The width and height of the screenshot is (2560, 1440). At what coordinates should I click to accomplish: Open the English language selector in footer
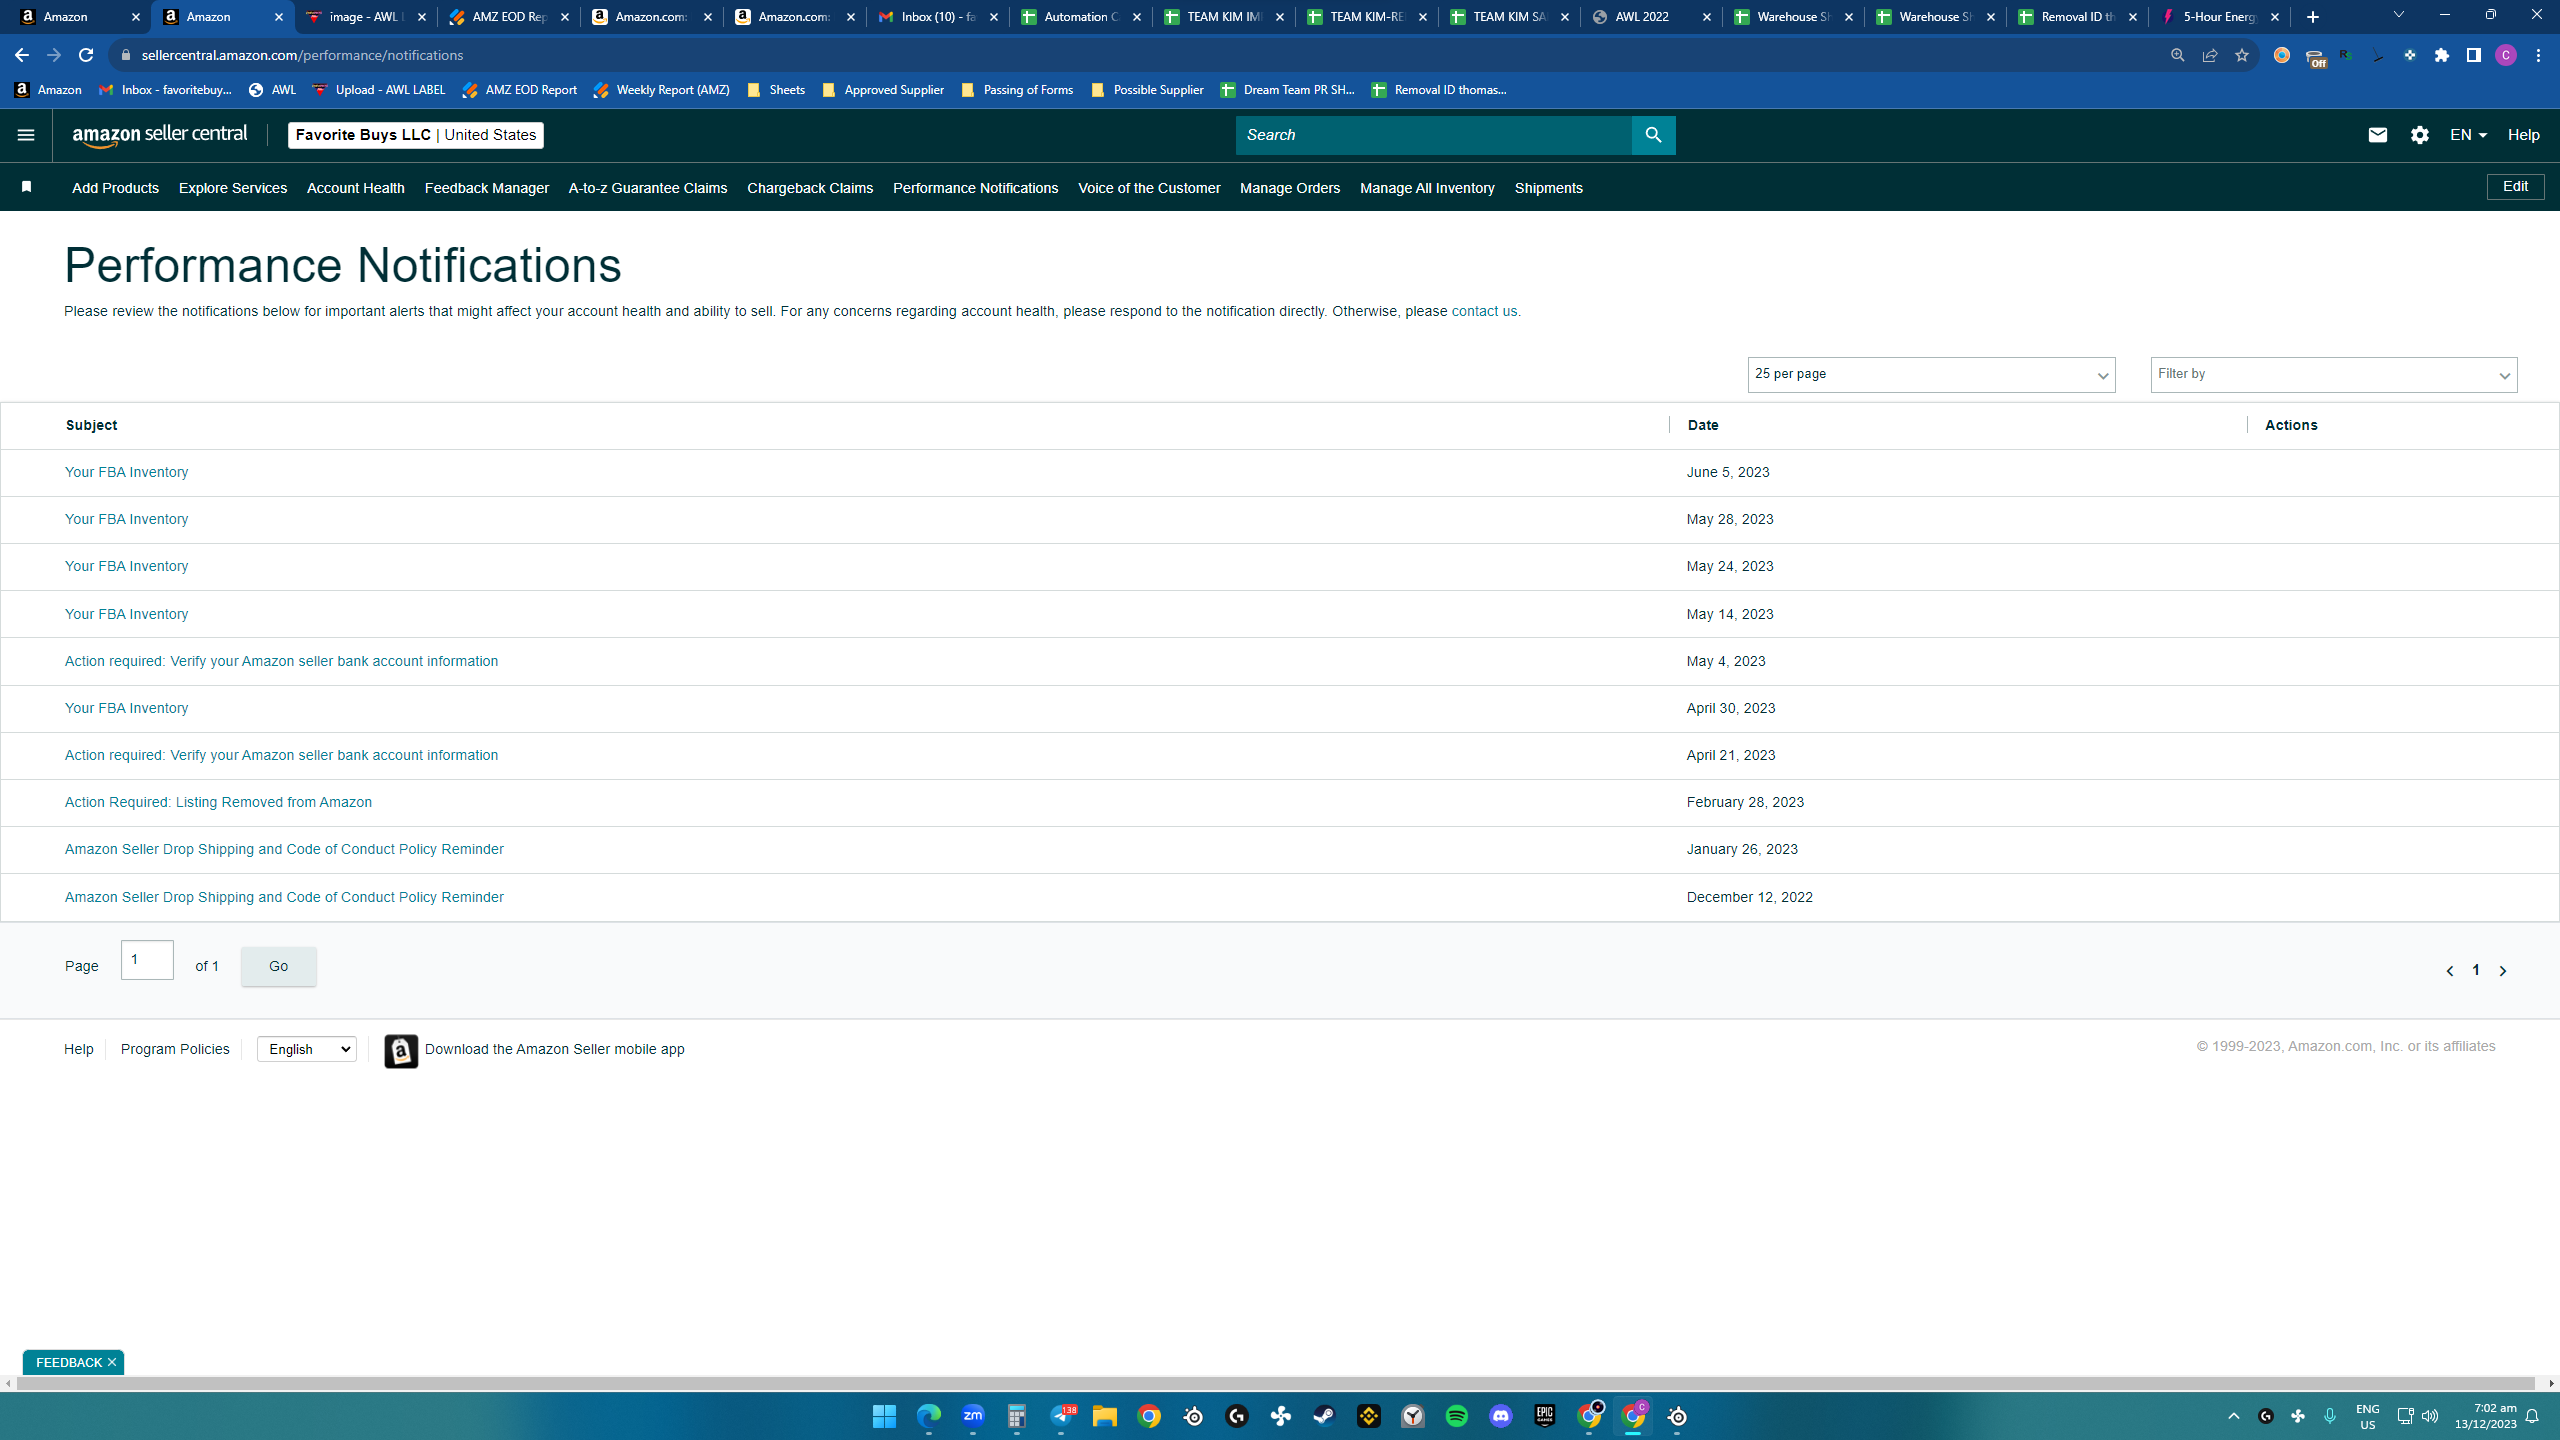[x=307, y=1049]
